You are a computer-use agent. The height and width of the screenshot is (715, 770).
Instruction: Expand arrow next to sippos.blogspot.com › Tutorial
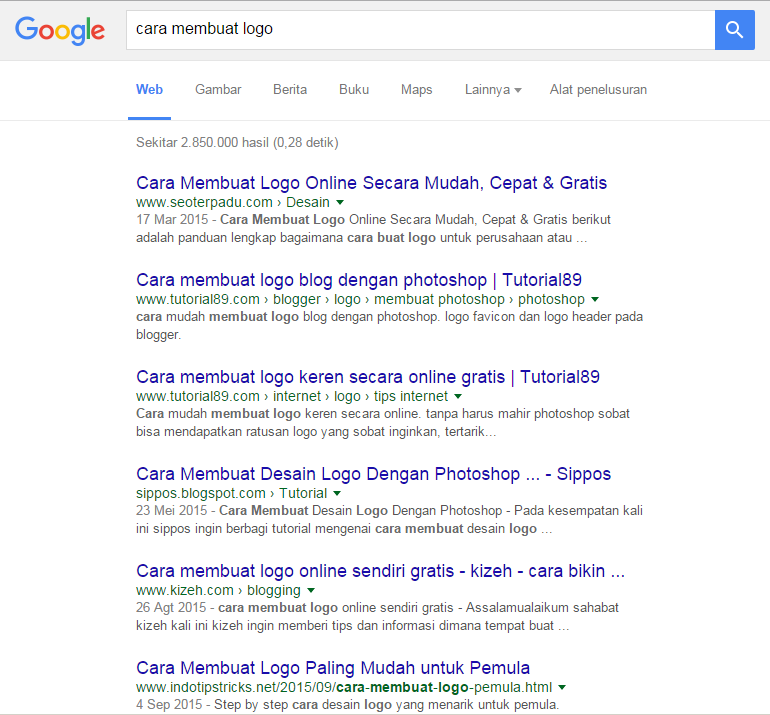tap(337, 493)
